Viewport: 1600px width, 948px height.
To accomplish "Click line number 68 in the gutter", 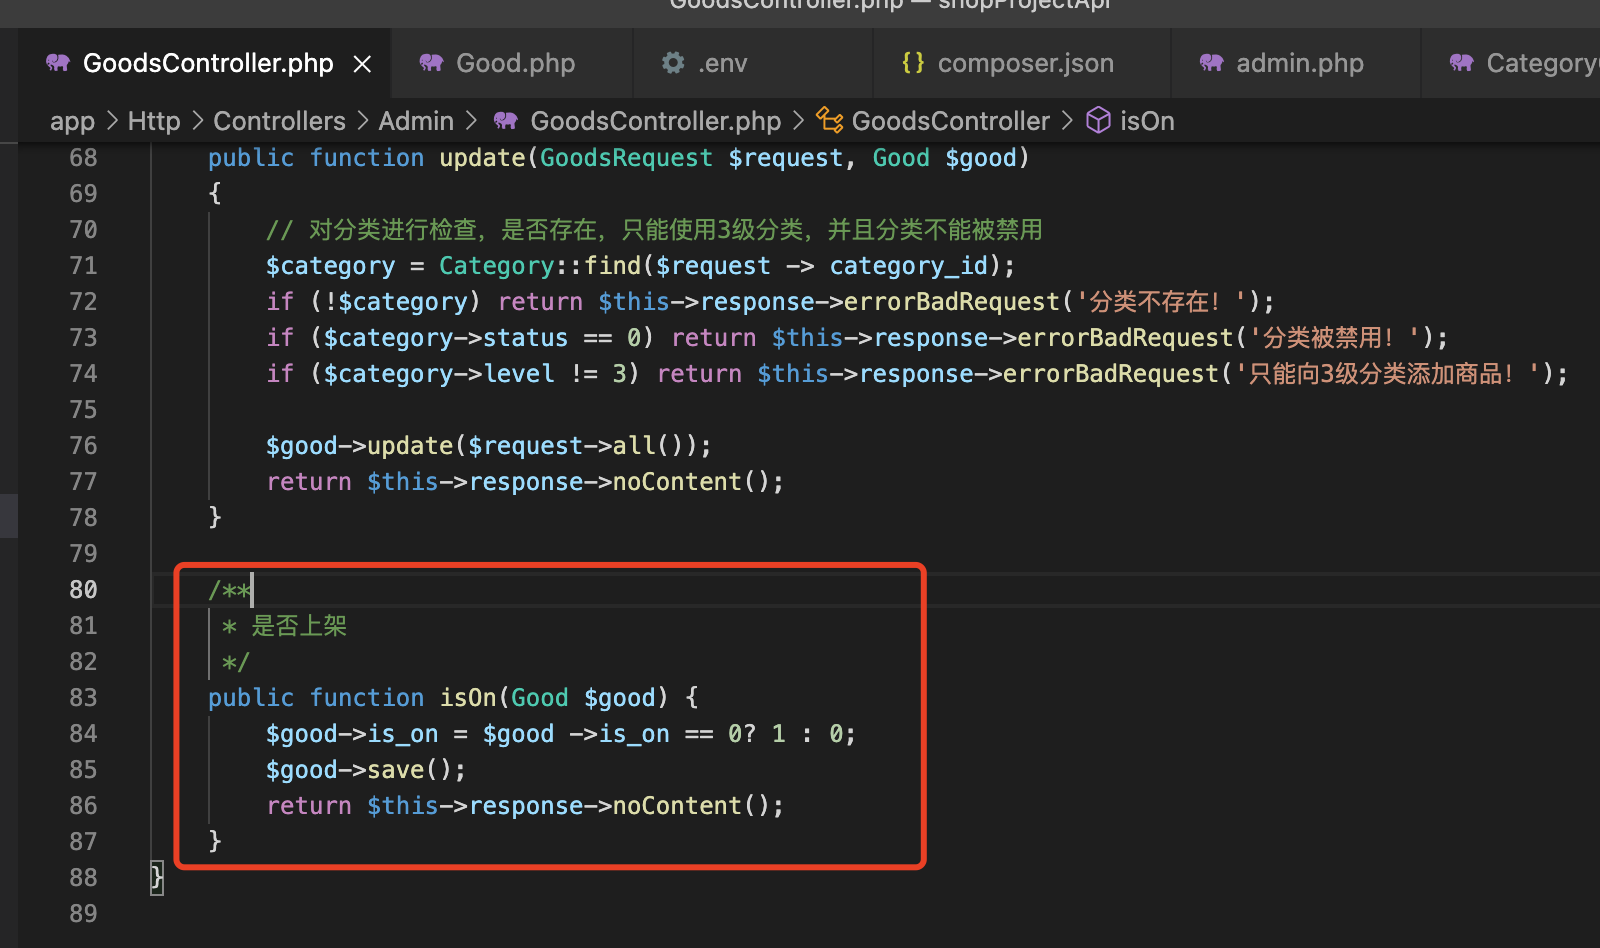I will 83,158.
